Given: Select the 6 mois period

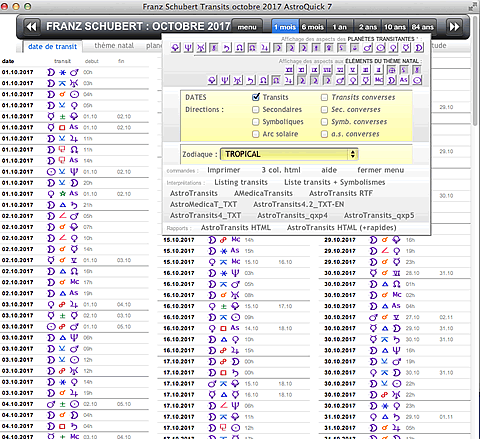Looking at the screenshot, I should click(313, 27).
